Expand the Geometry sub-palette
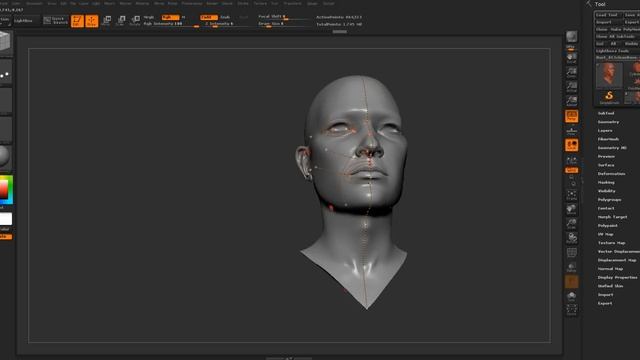Viewport: 640px width, 360px height. [x=608, y=122]
